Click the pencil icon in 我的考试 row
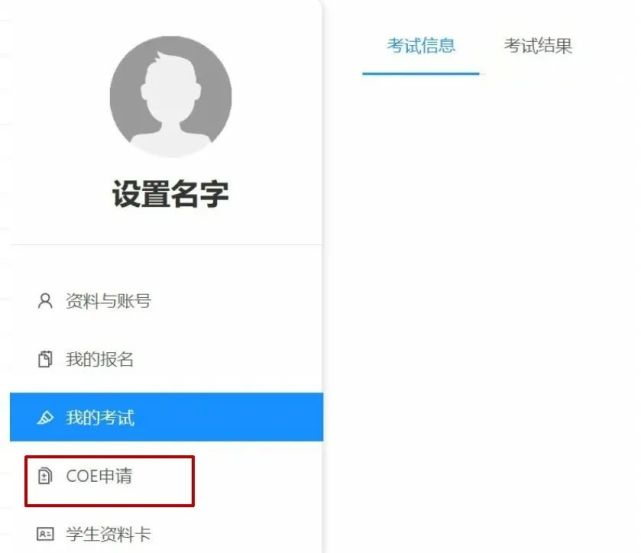The height and width of the screenshot is (553, 641). pos(45,417)
